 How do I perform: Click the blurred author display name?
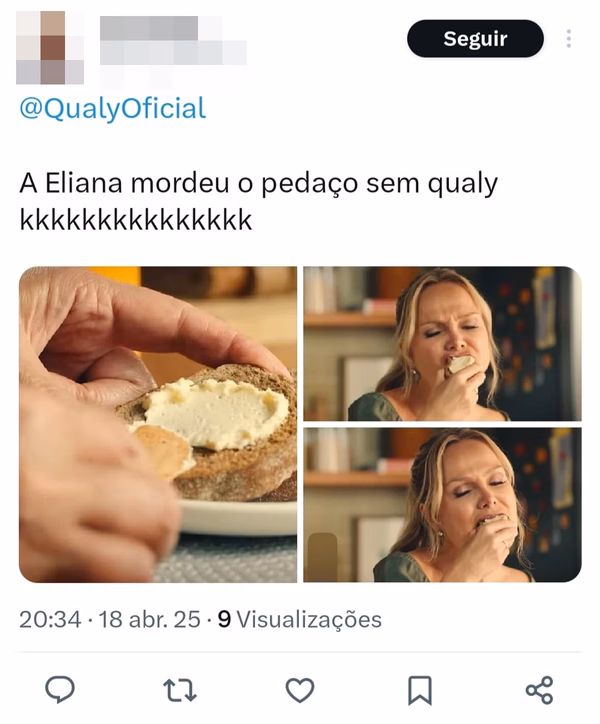149,28
